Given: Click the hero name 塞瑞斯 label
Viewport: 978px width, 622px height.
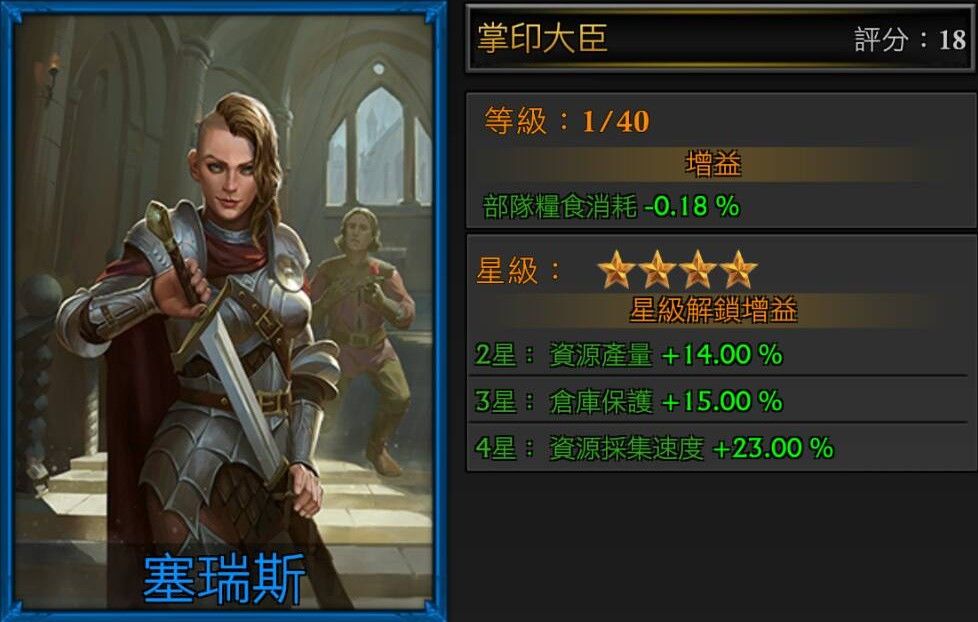Looking at the screenshot, I should [223, 580].
